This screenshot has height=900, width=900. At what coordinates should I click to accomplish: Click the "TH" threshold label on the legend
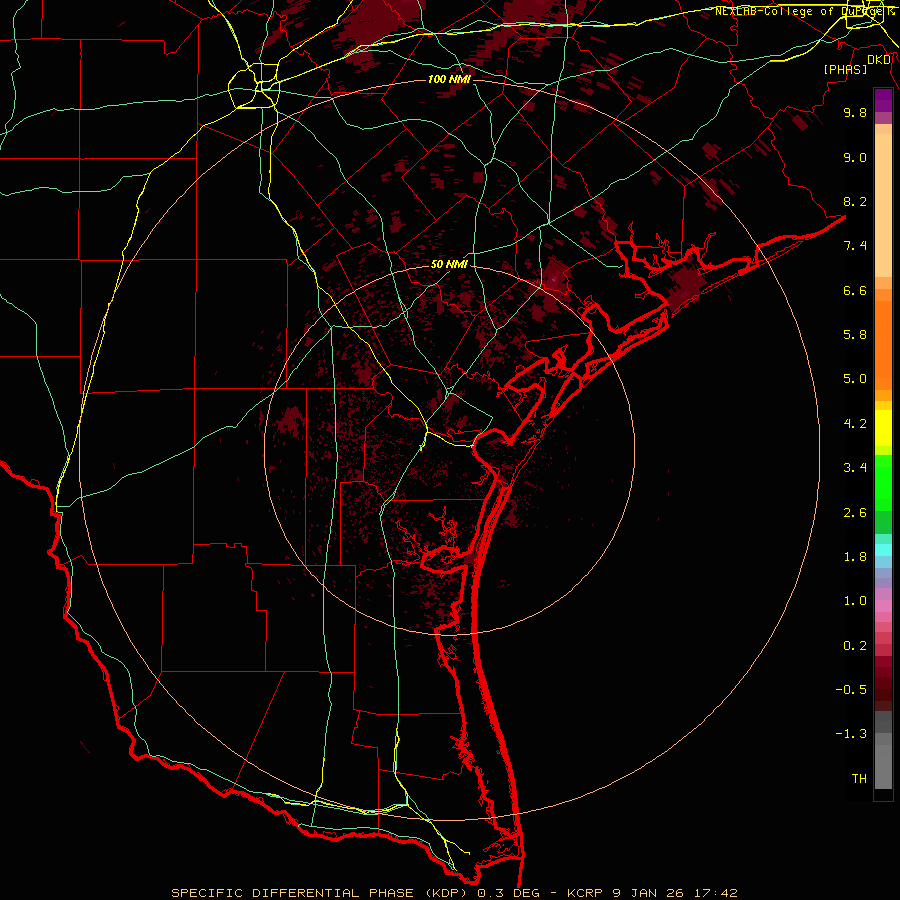[x=859, y=779]
